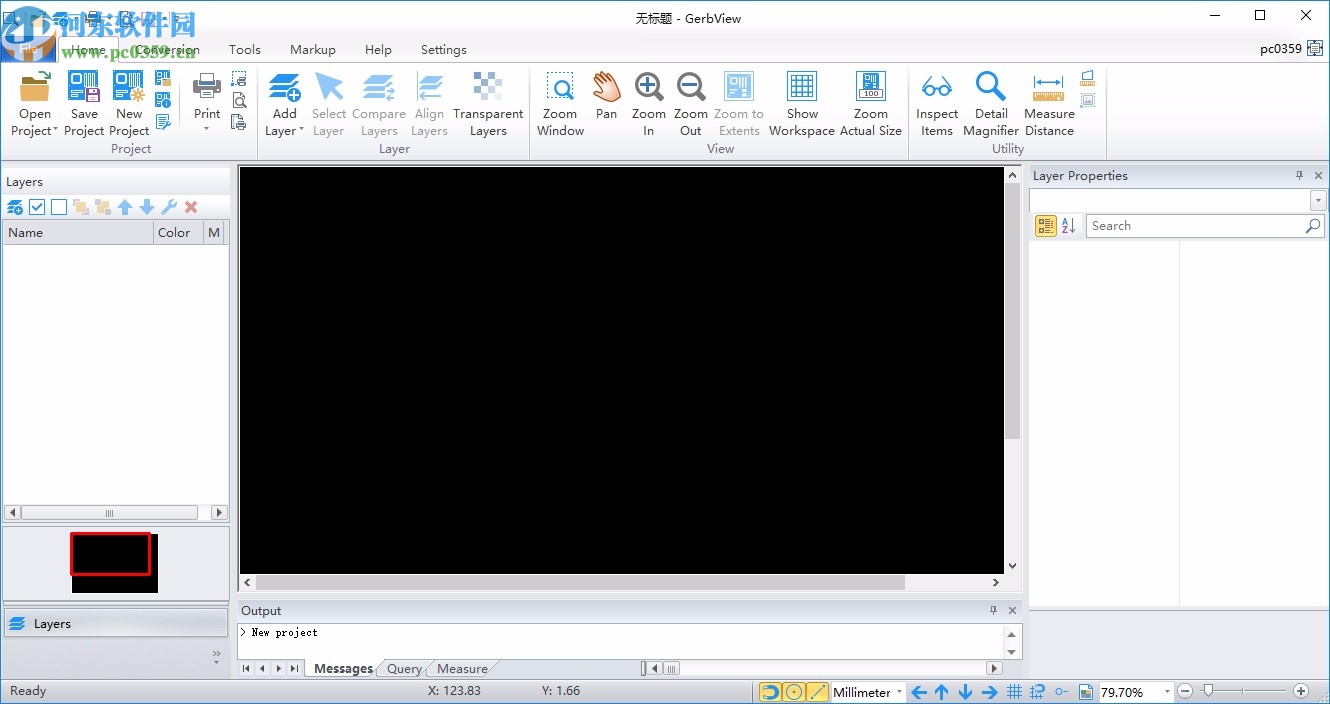
Task: Select the Zoom Window tool
Action: click(x=560, y=100)
